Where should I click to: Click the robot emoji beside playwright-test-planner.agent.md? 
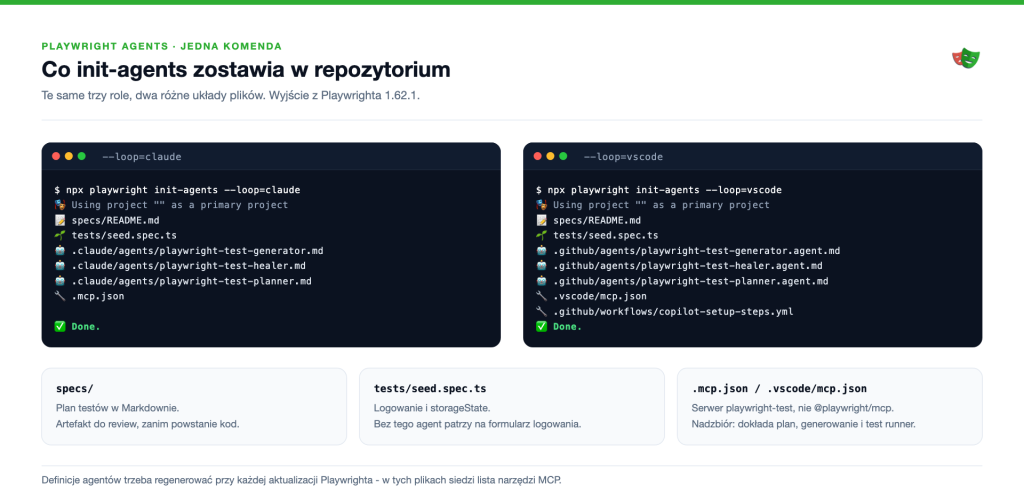541,281
